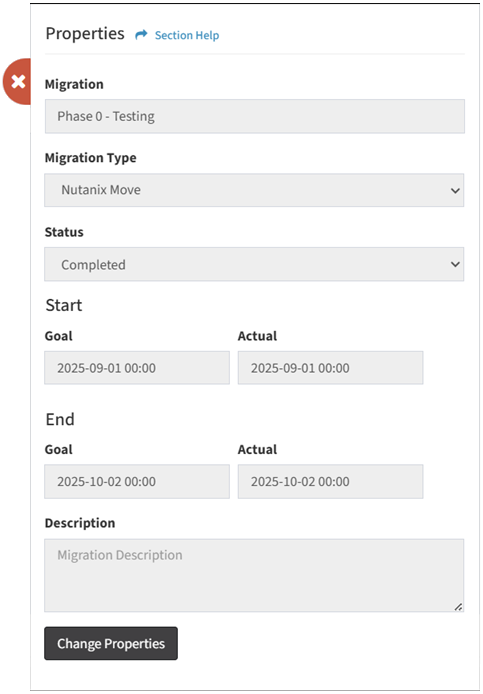Viewport: 483px width, 694px height.
Task: Focus the Migration Description text area
Action: [x=254, y=575]
